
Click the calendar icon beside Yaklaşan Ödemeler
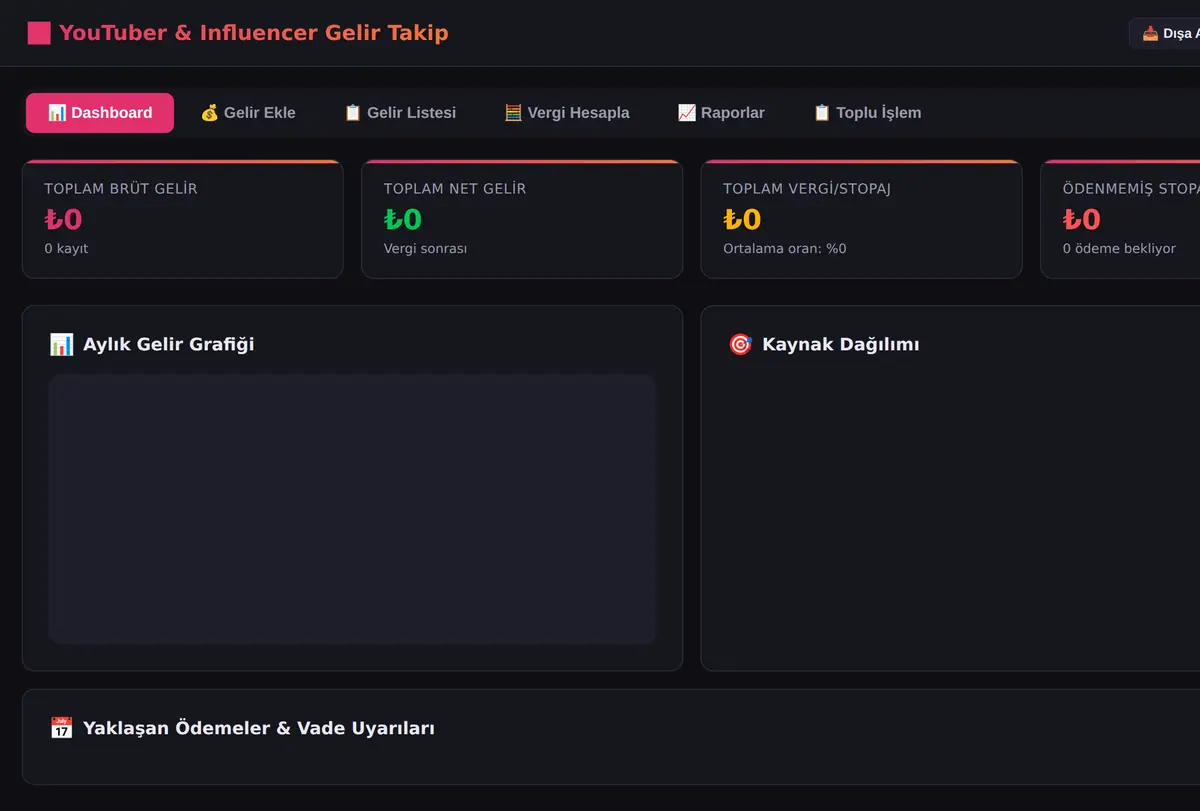61,728
